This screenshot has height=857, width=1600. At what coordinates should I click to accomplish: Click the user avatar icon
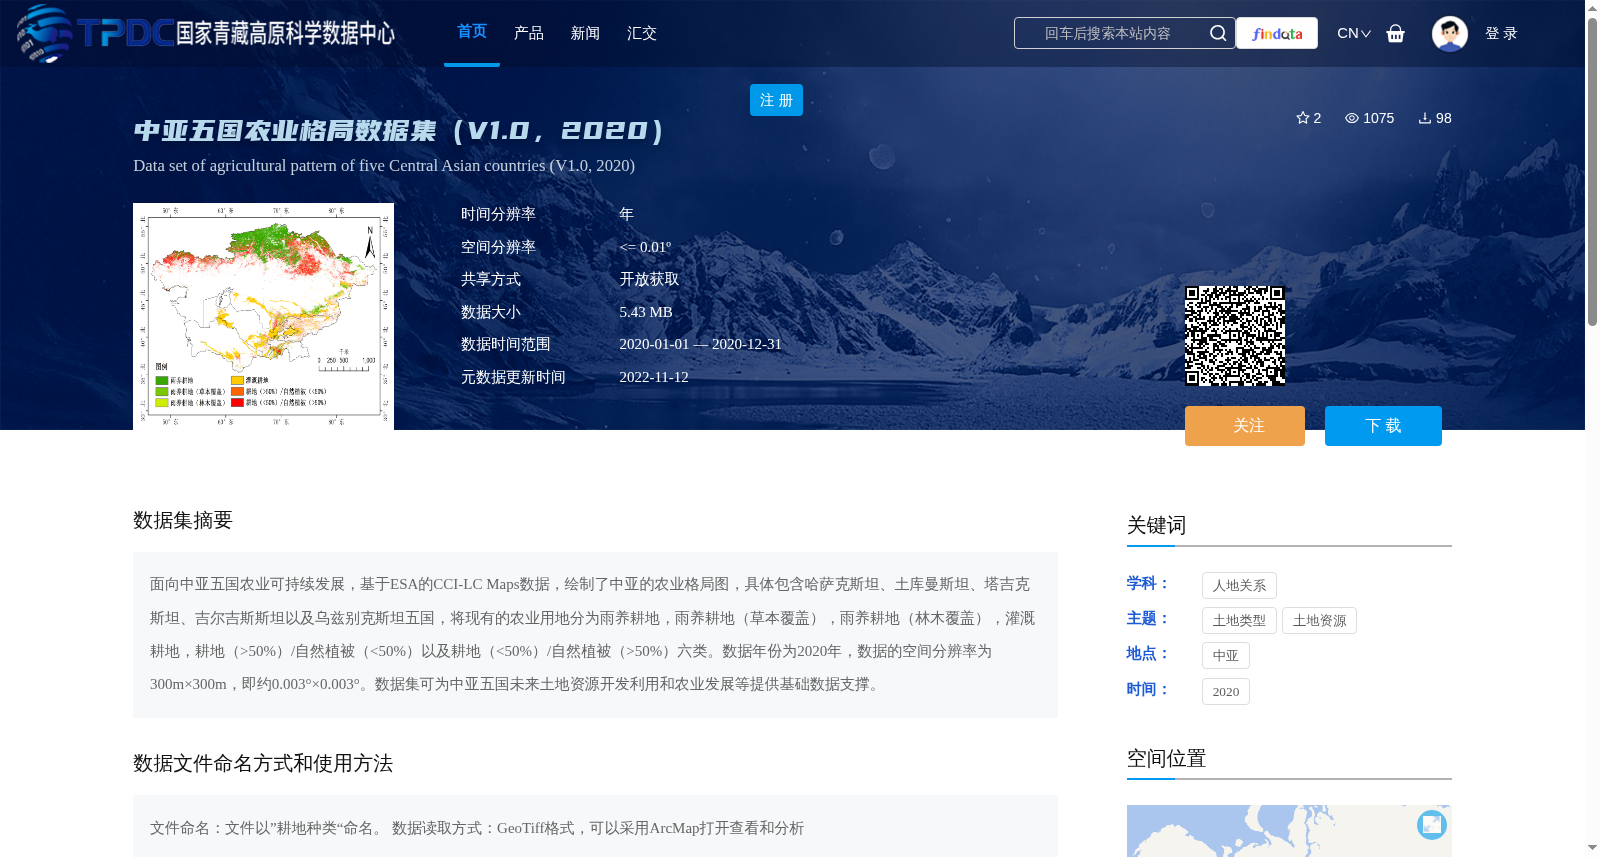tap(1449, 33)
